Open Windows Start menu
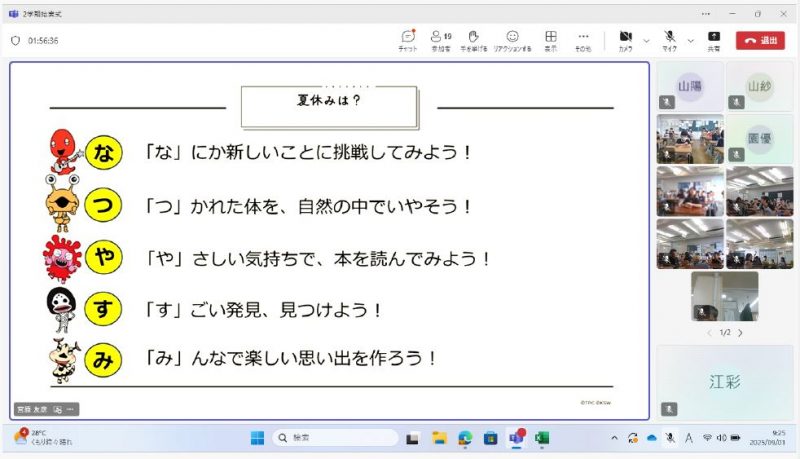 [256, 438]
